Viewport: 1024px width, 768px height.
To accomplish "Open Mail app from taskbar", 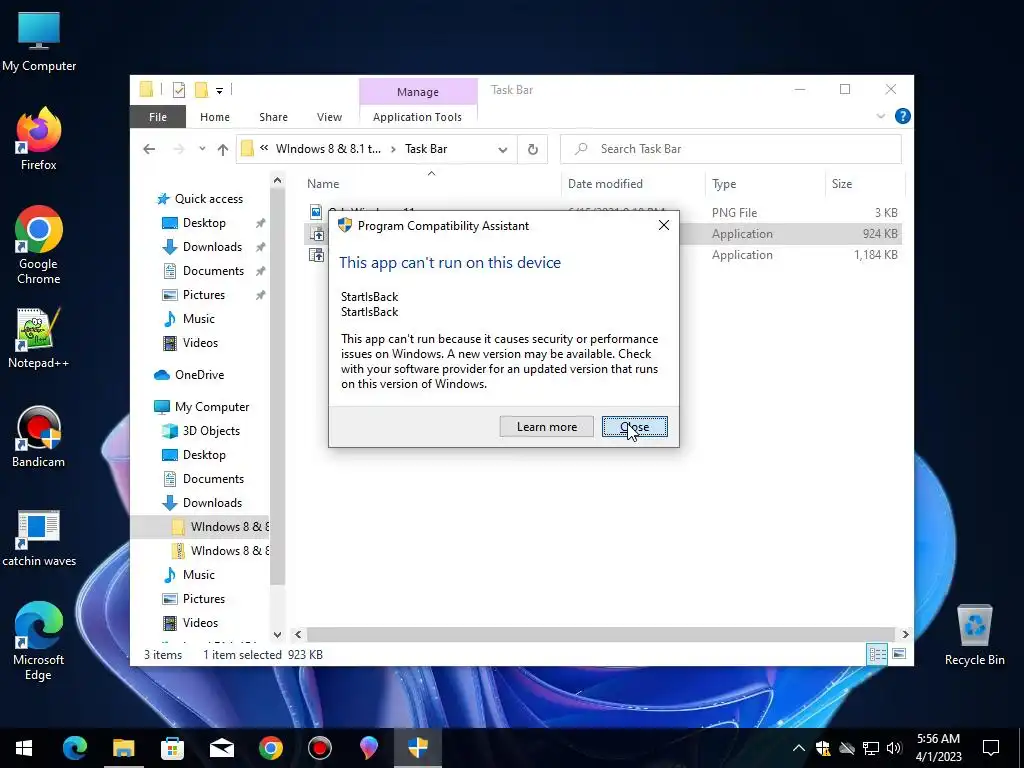I will coord(221,748).
